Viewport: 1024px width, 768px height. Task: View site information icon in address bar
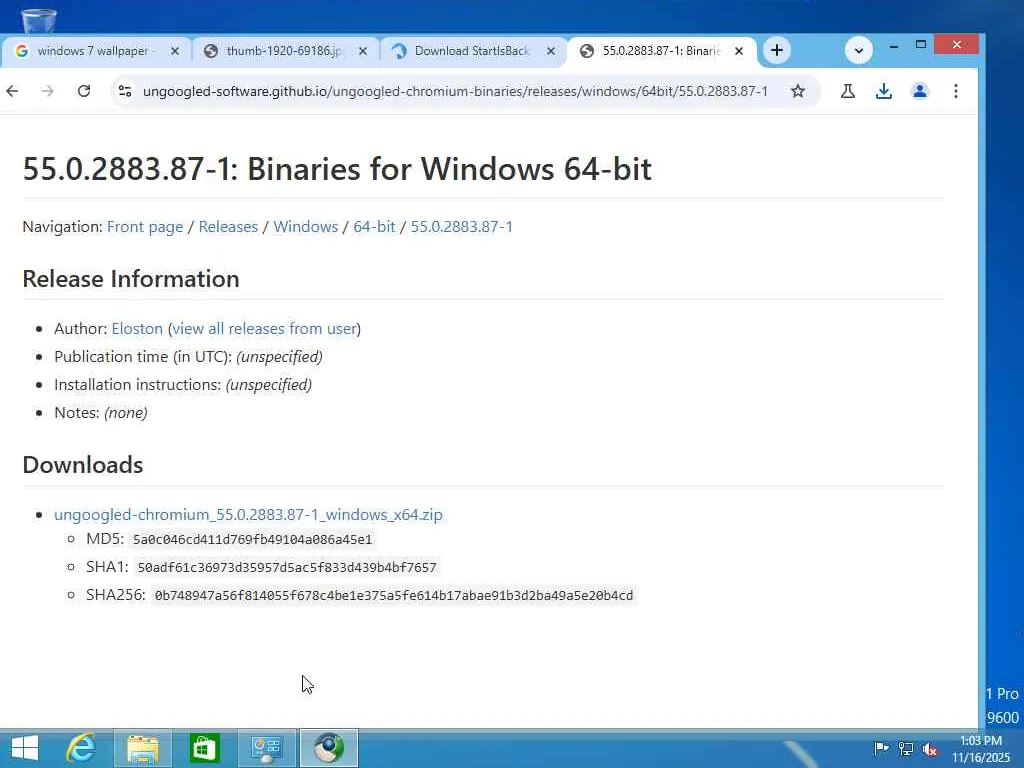(x=125, y=91)
